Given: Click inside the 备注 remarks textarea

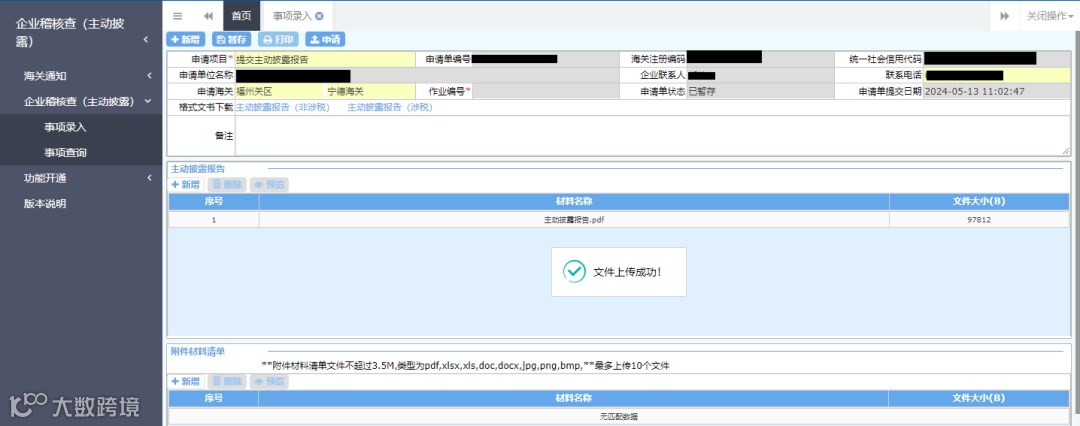Looking at the screenshot, I should tap(653, 136).
